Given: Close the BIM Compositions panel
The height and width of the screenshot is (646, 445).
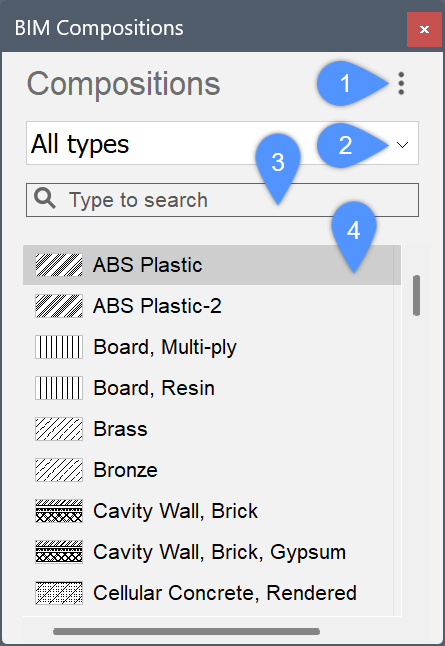Looking at the screenshot, I should [424, 29].
